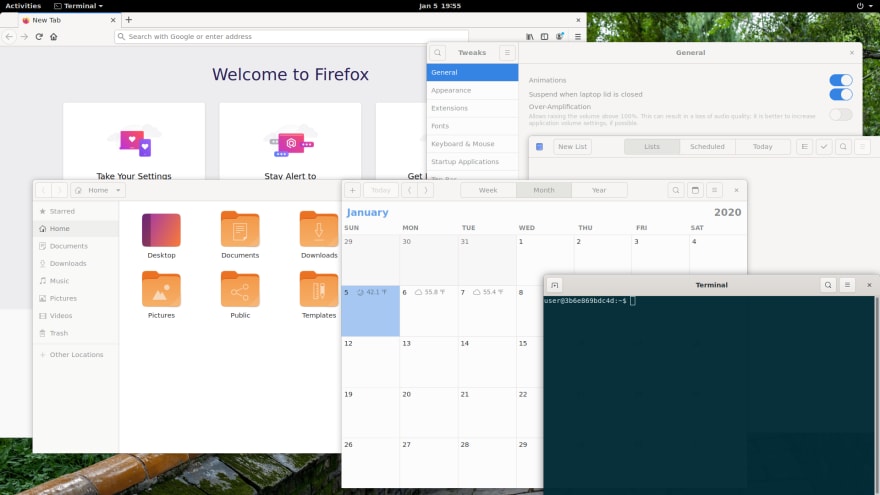Select the Lists tab in To Do
Screen dimensions: 880x495
(652, 146)
